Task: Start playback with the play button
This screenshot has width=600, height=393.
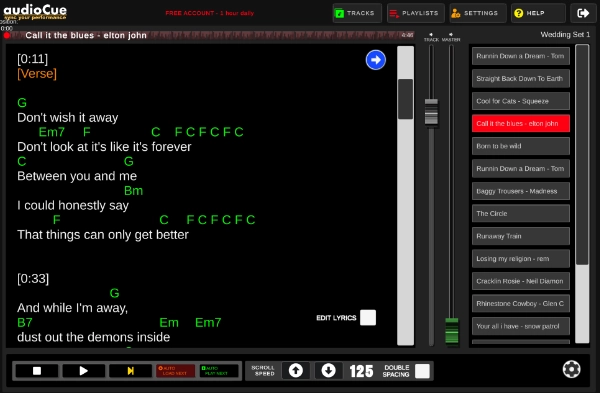Action: [x=83, y=371]
